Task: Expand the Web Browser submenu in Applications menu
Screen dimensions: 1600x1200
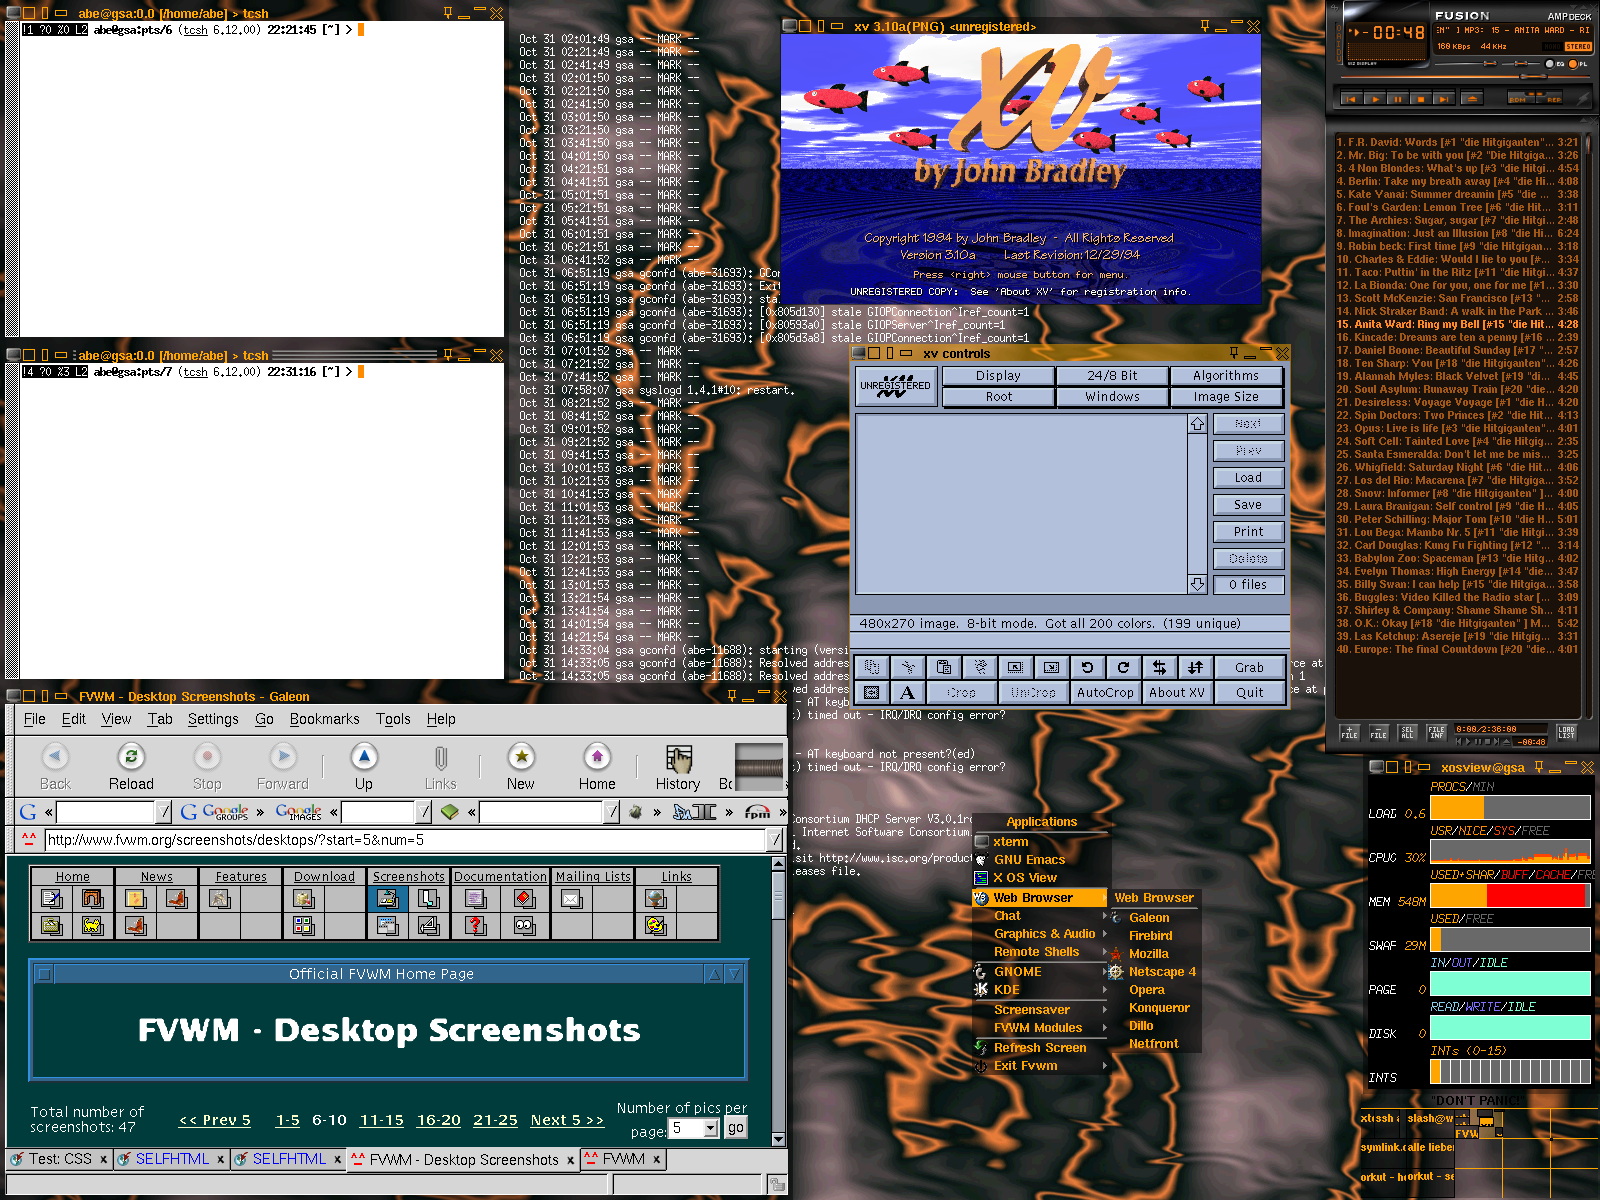Action: coord(1035,898)
